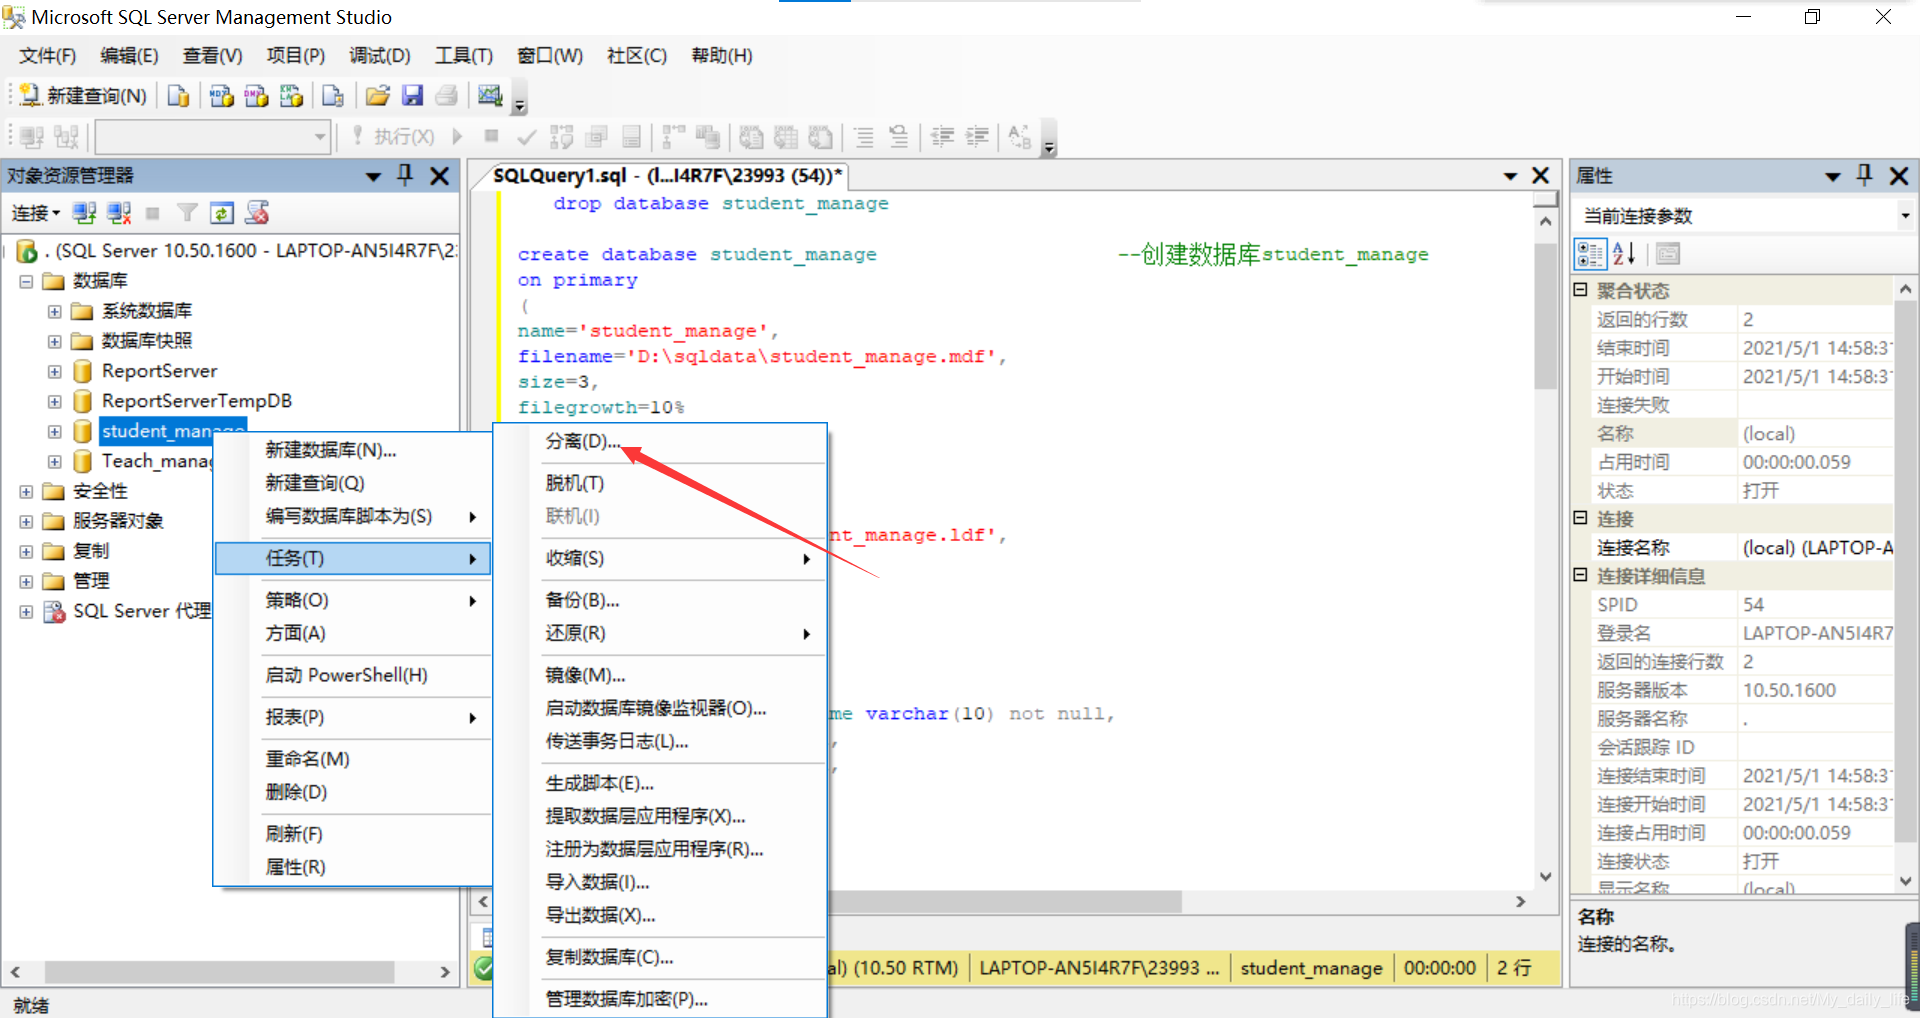
Task: Choose 备份(B)... in the tasks submenu
Action: point(662,600)
